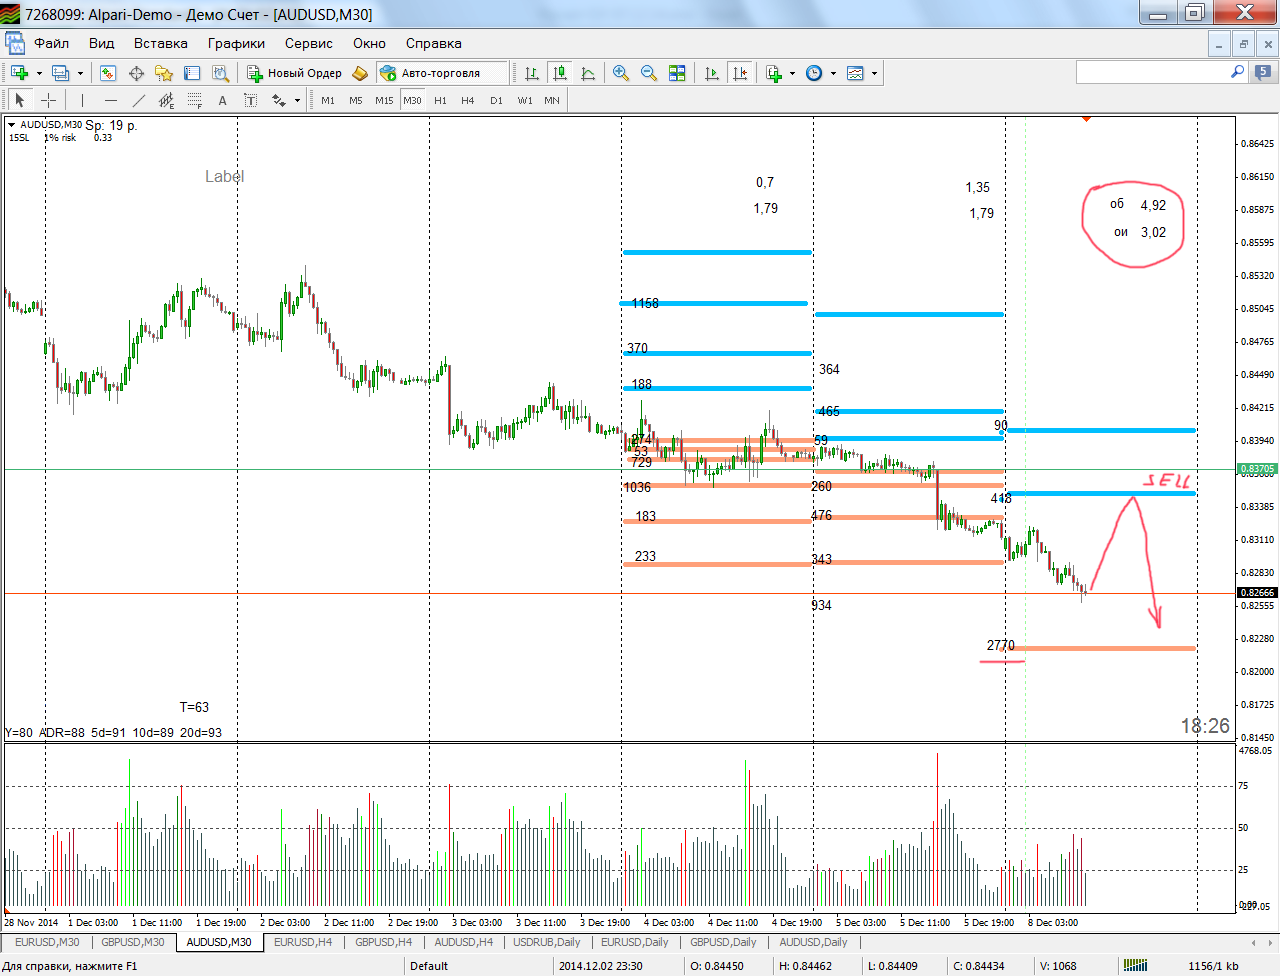Open the Сервис menu
Image resolution: width=1280 pixels, height=976 pixels.
(308, 43)
